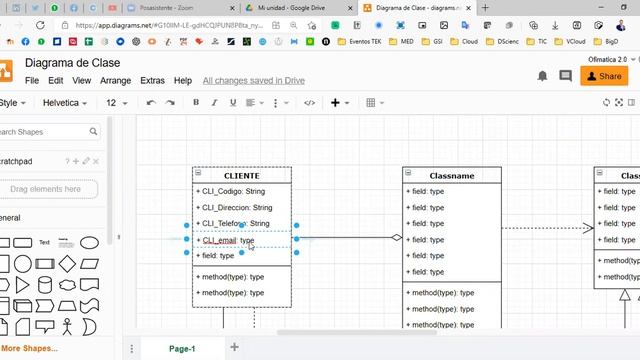Toggle bold formatting in toolbar
The image size is (640, 360).
(196, 102)
